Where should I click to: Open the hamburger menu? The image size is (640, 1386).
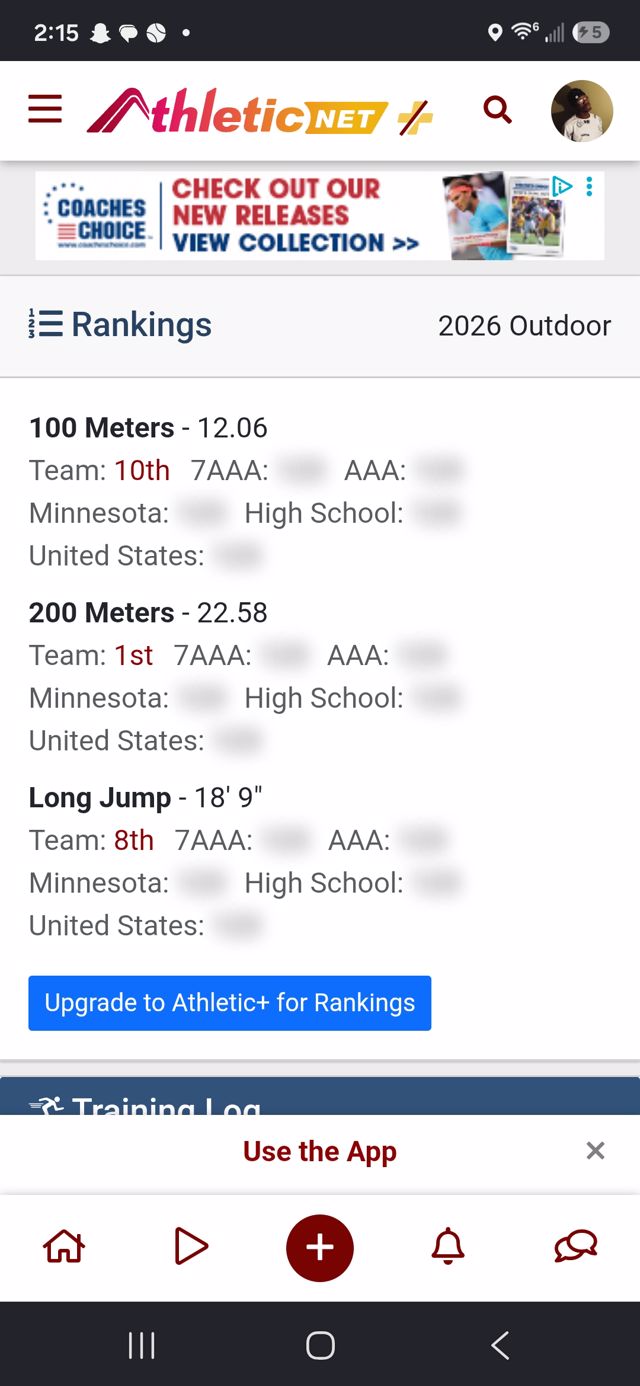pyautogui.click(x=45, y=109)
